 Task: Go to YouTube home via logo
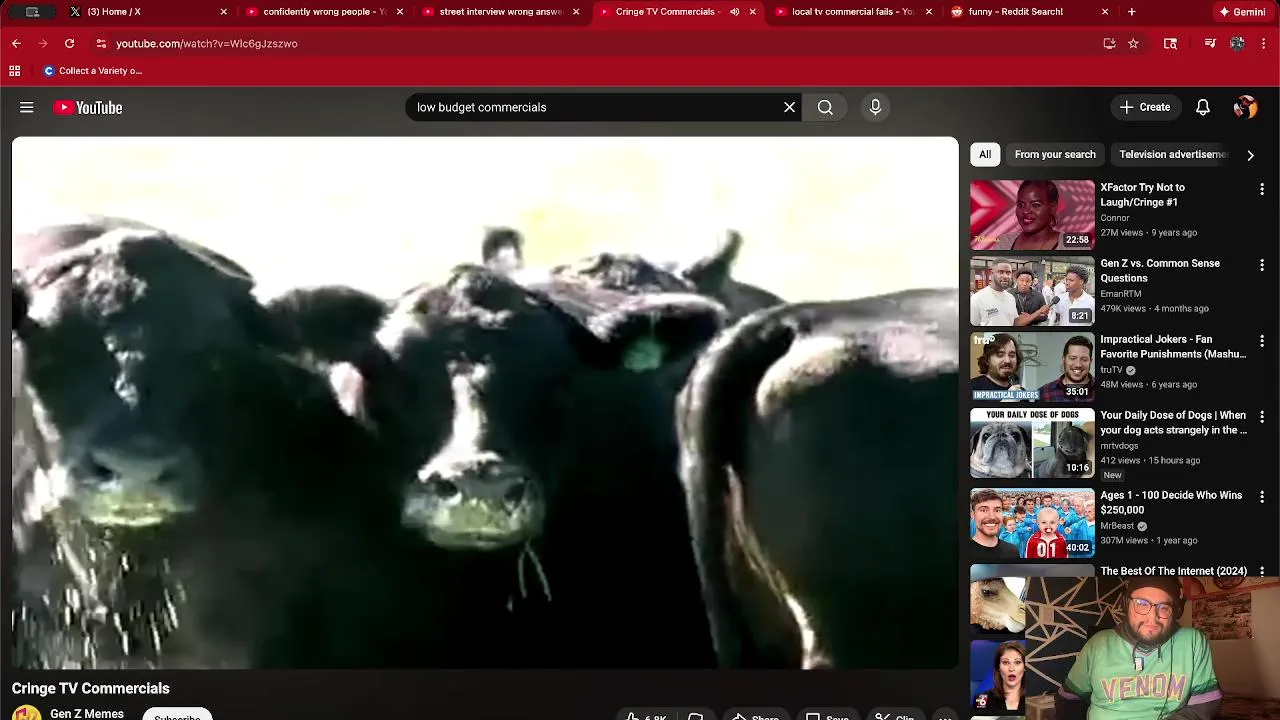coord(88,107)
